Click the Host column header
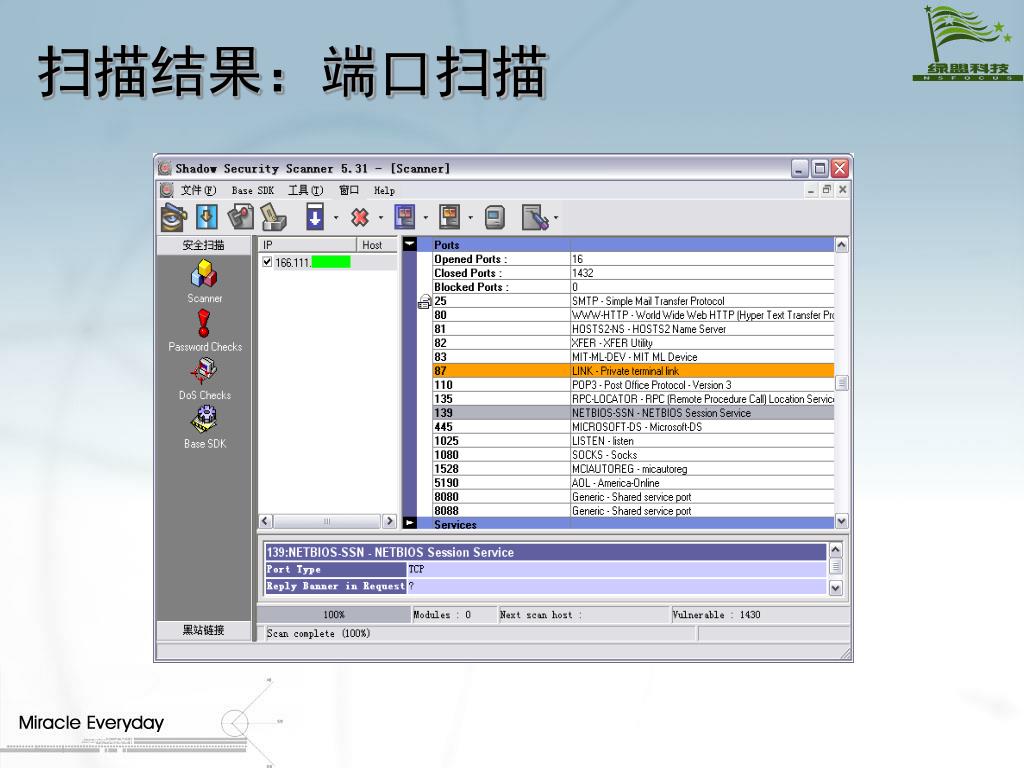 tap(376, 245)
